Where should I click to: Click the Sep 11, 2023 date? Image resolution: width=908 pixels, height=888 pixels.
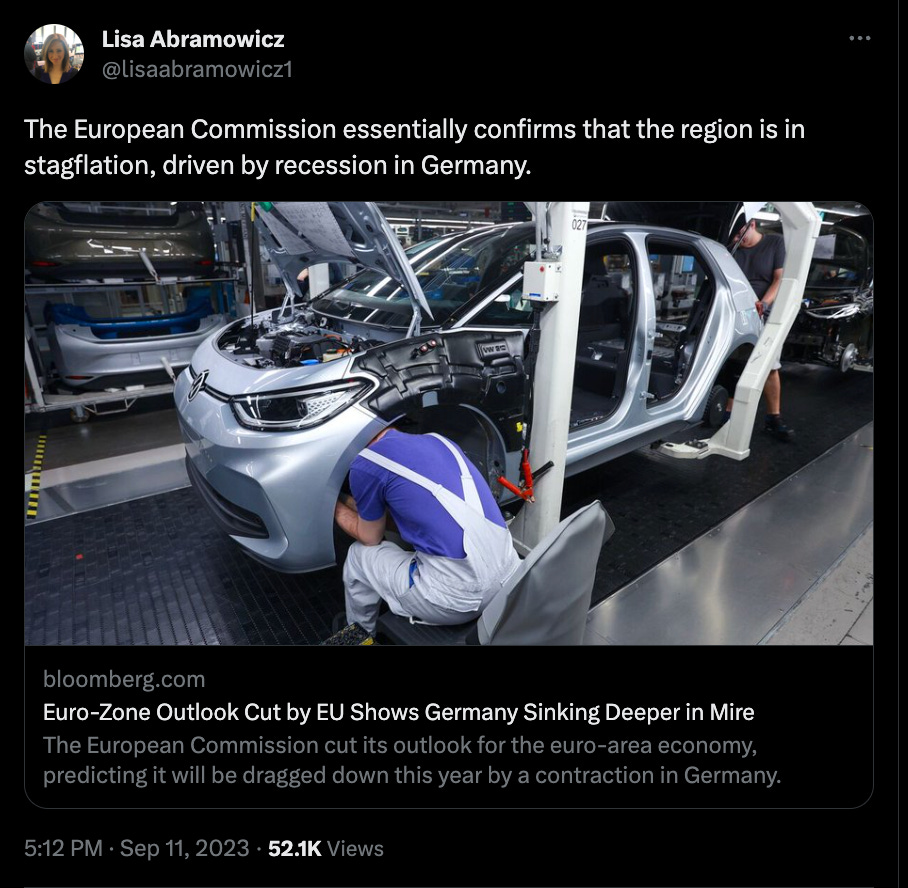point(184,849)
